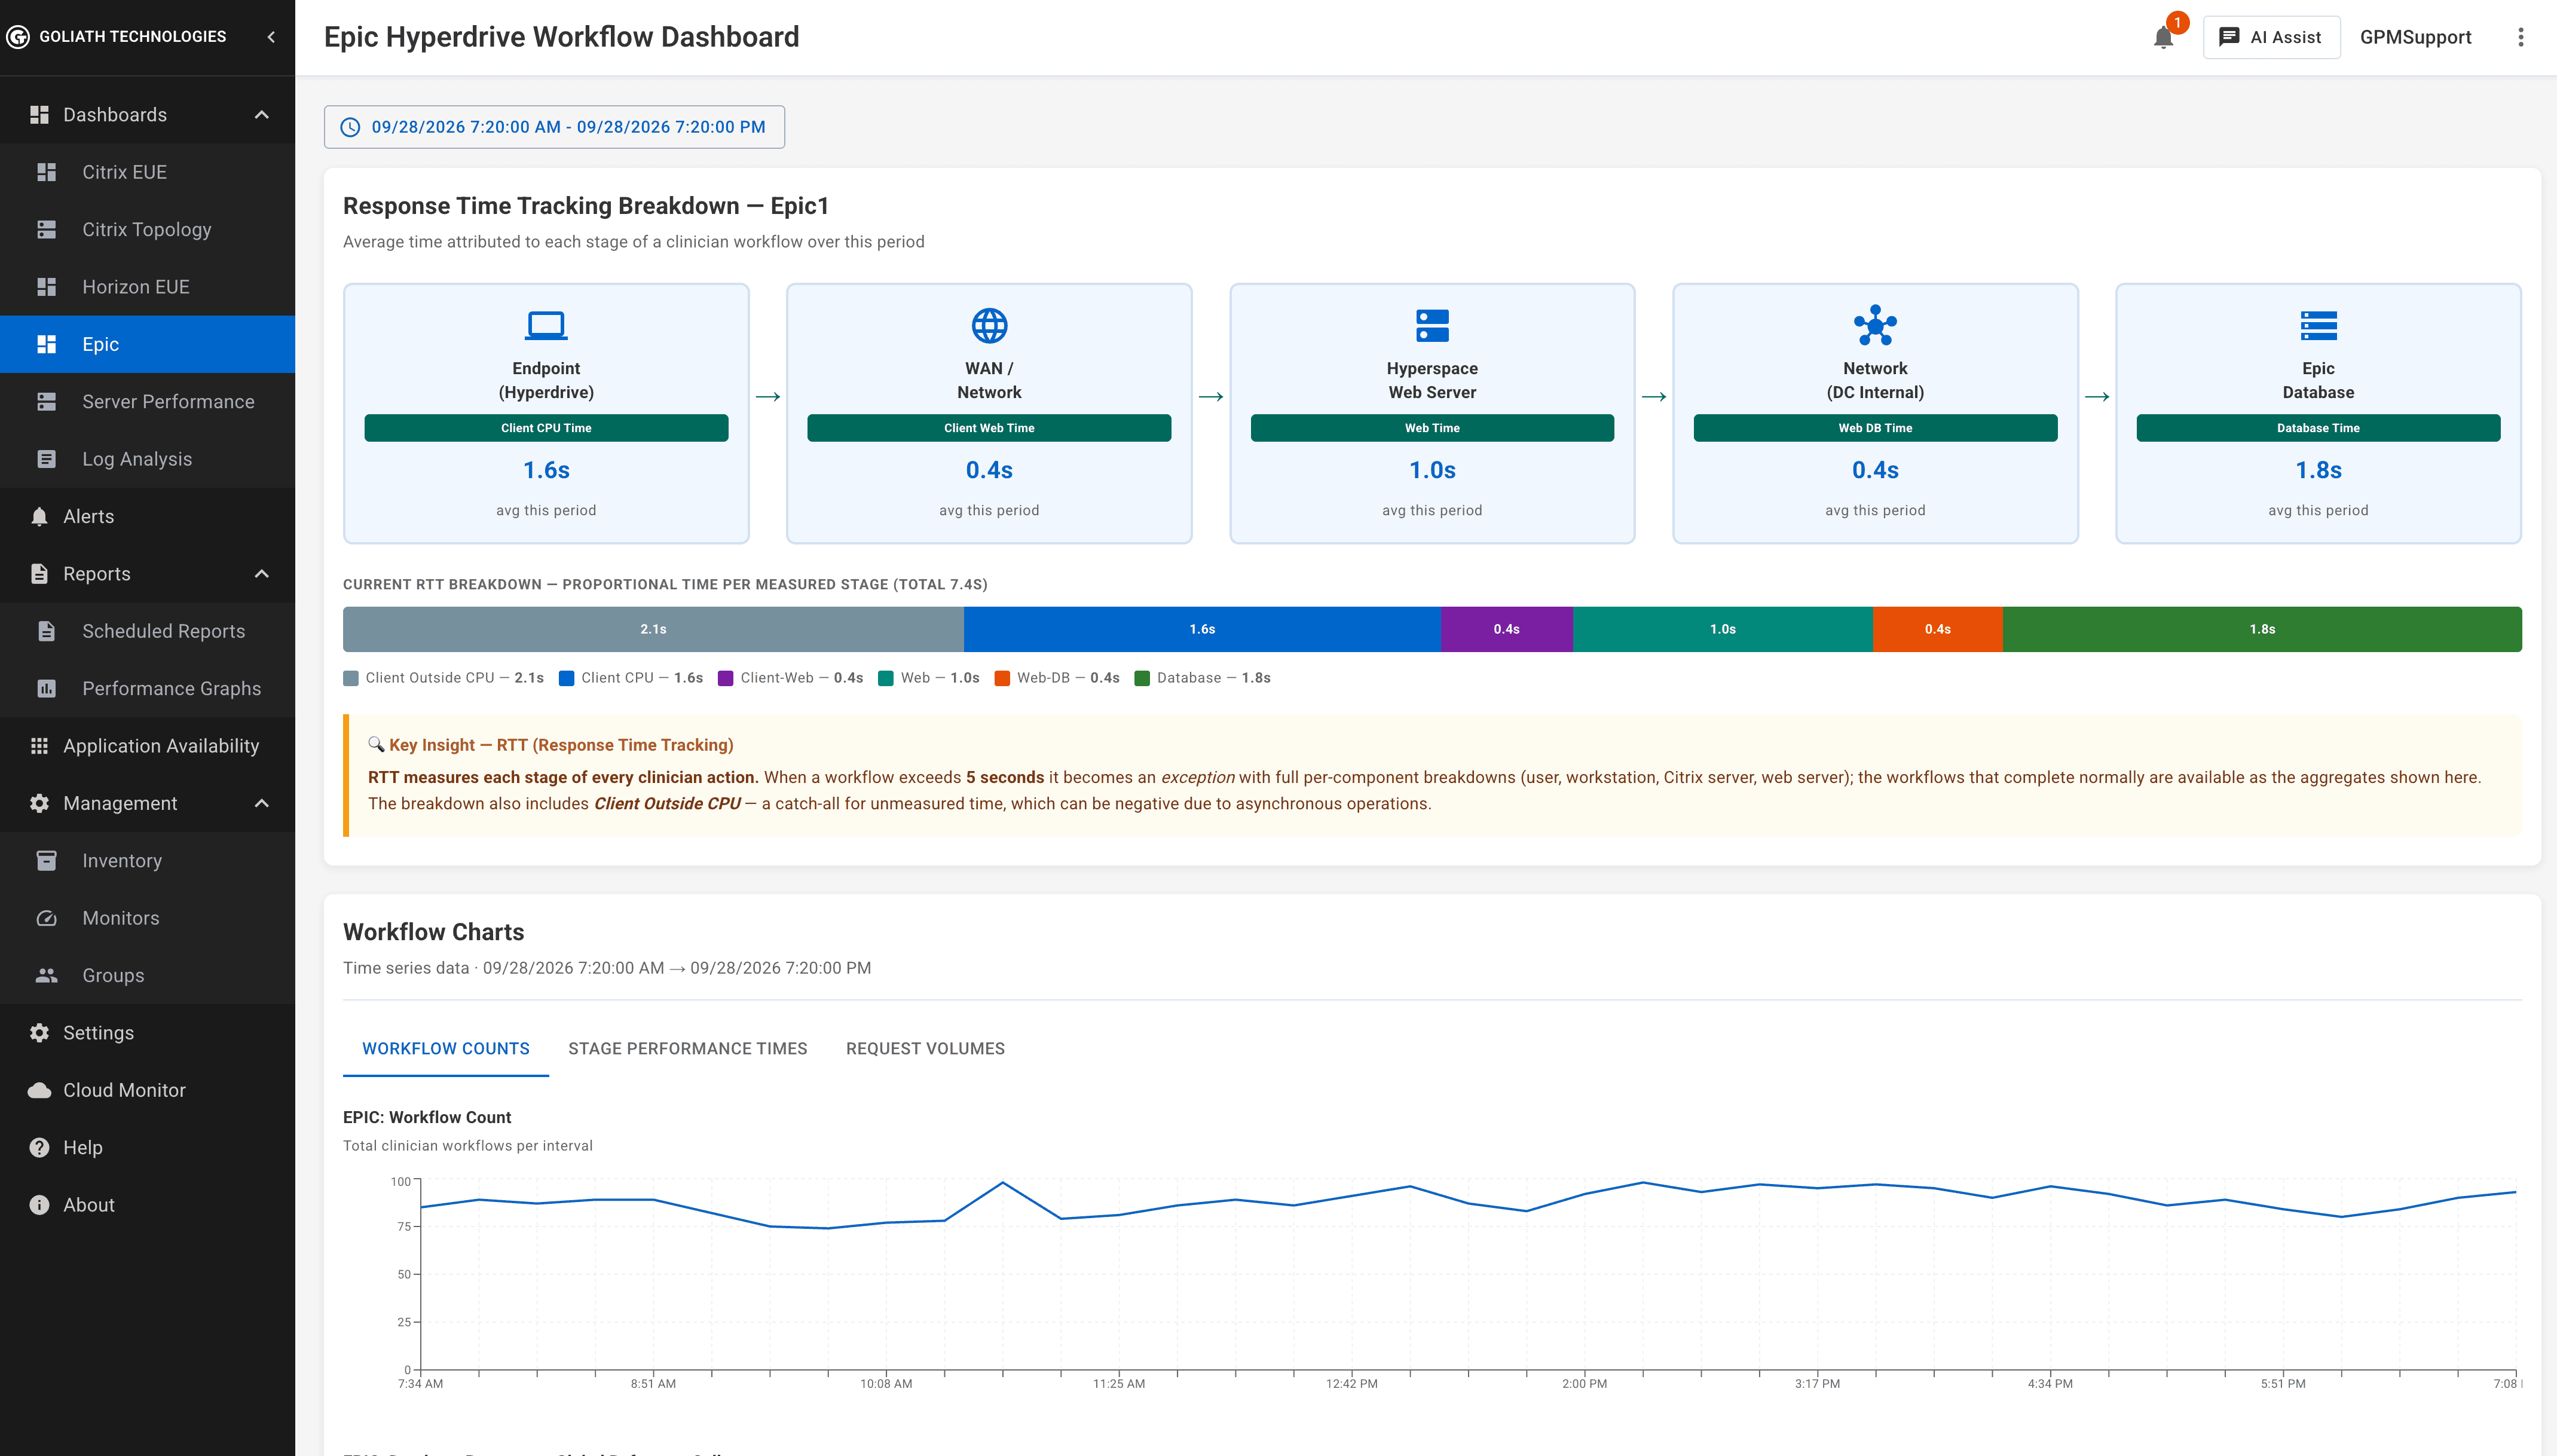Viewport: 2557px width, 1456px height.
Task: Open Horizon EUE dashboard
Action: point(148,287)
